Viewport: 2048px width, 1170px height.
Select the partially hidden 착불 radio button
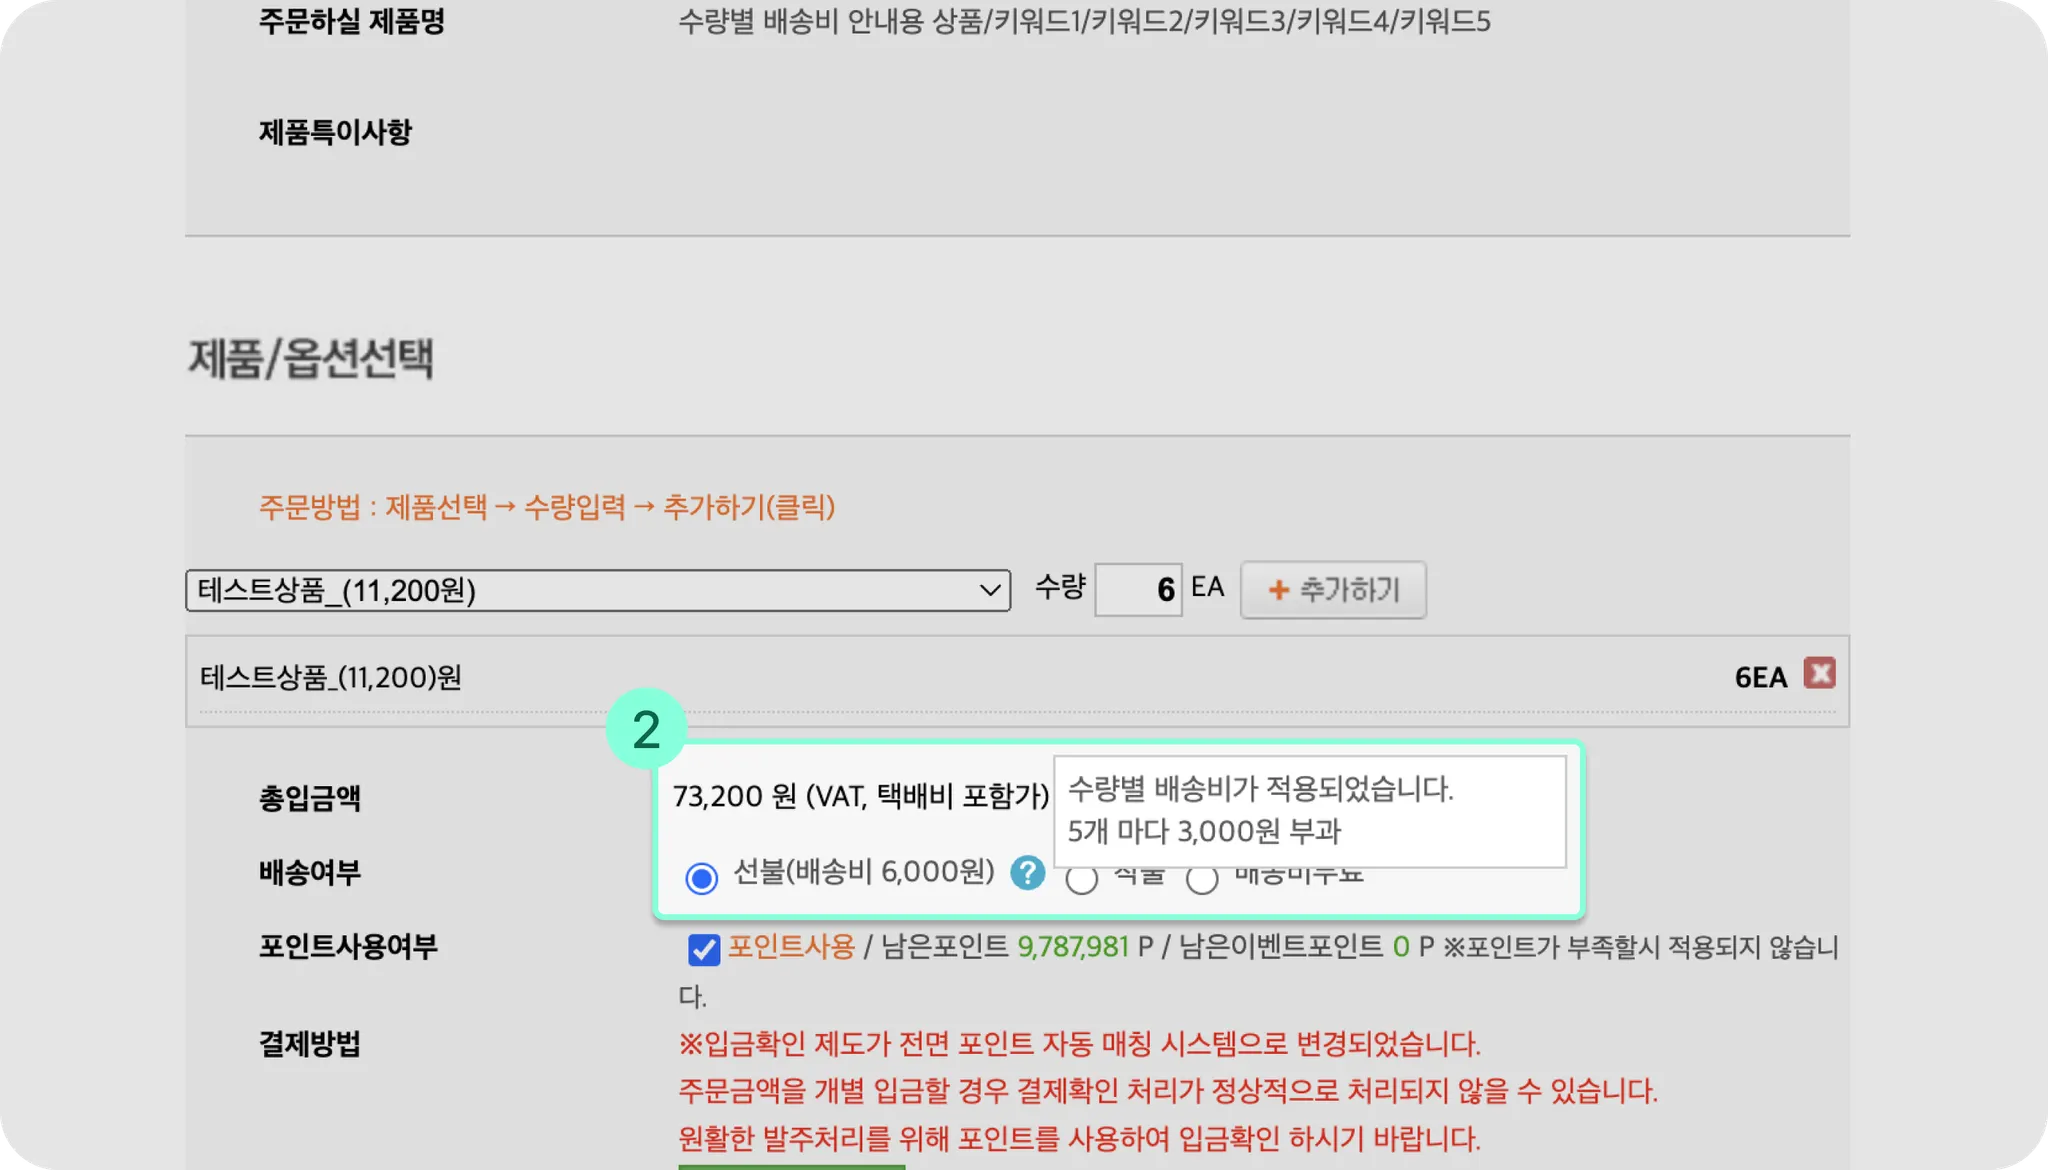click(x=1081, y=881)
